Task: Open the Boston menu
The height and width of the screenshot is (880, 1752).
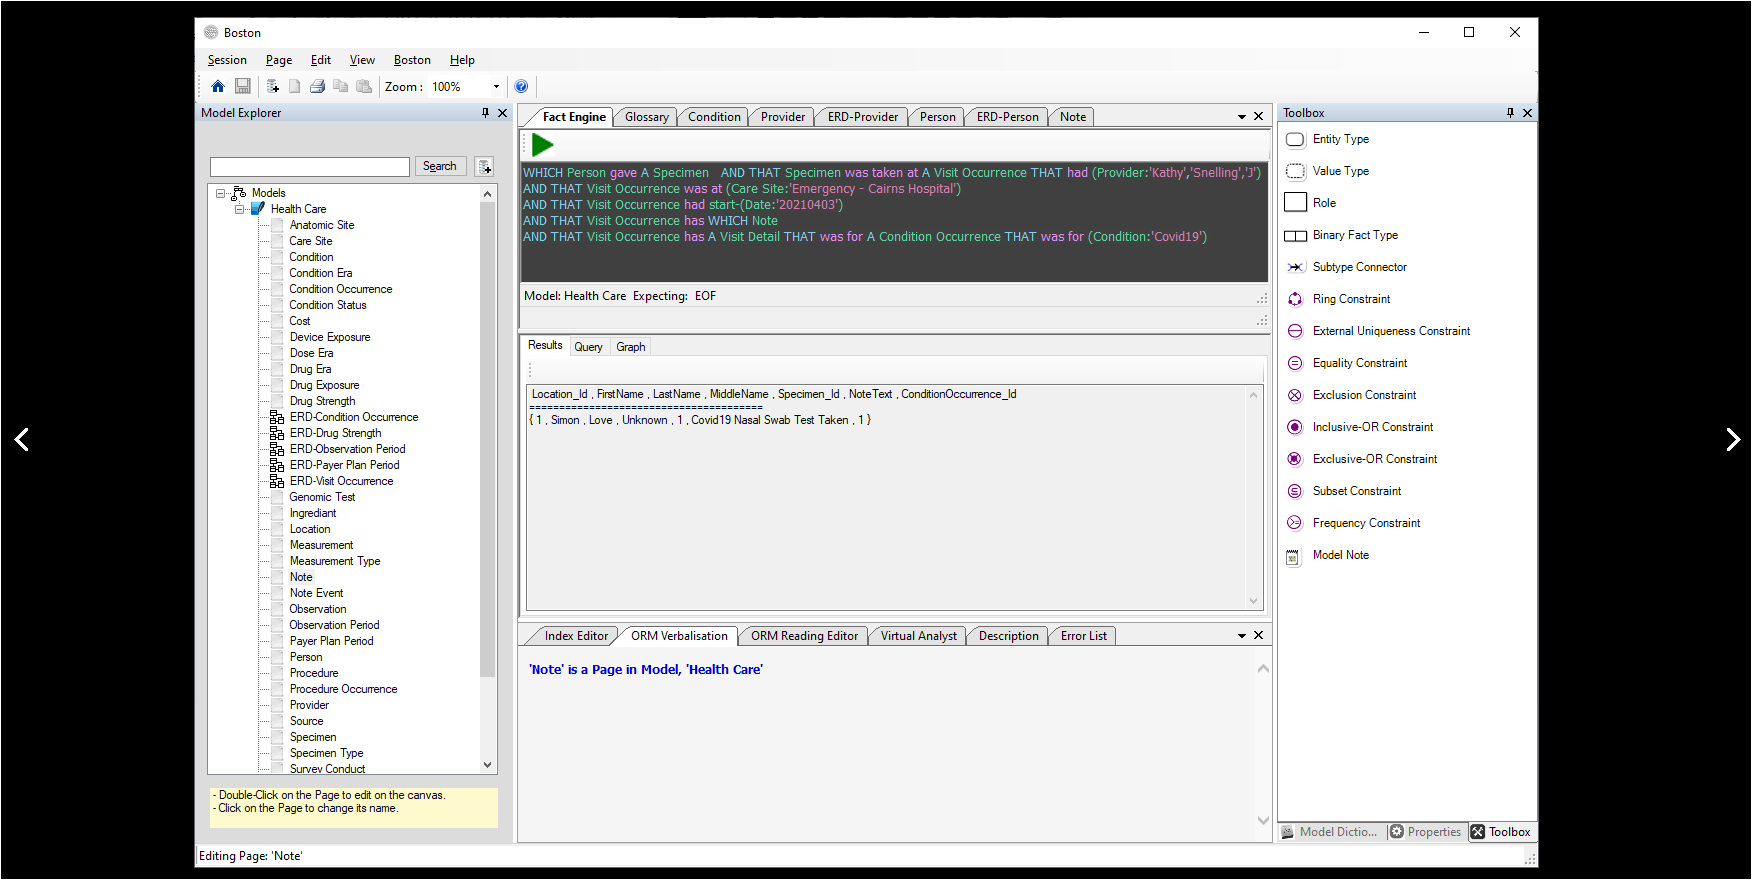Action: point(412,60)
